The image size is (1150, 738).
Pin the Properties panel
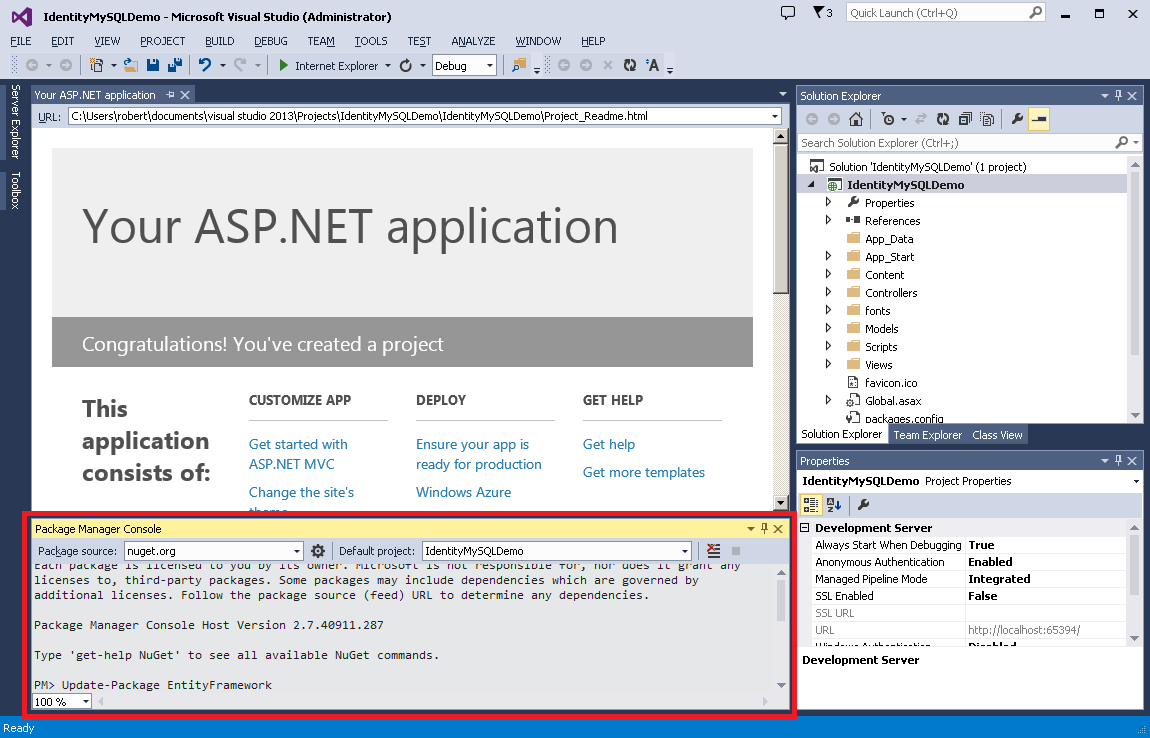point(1118,460)
